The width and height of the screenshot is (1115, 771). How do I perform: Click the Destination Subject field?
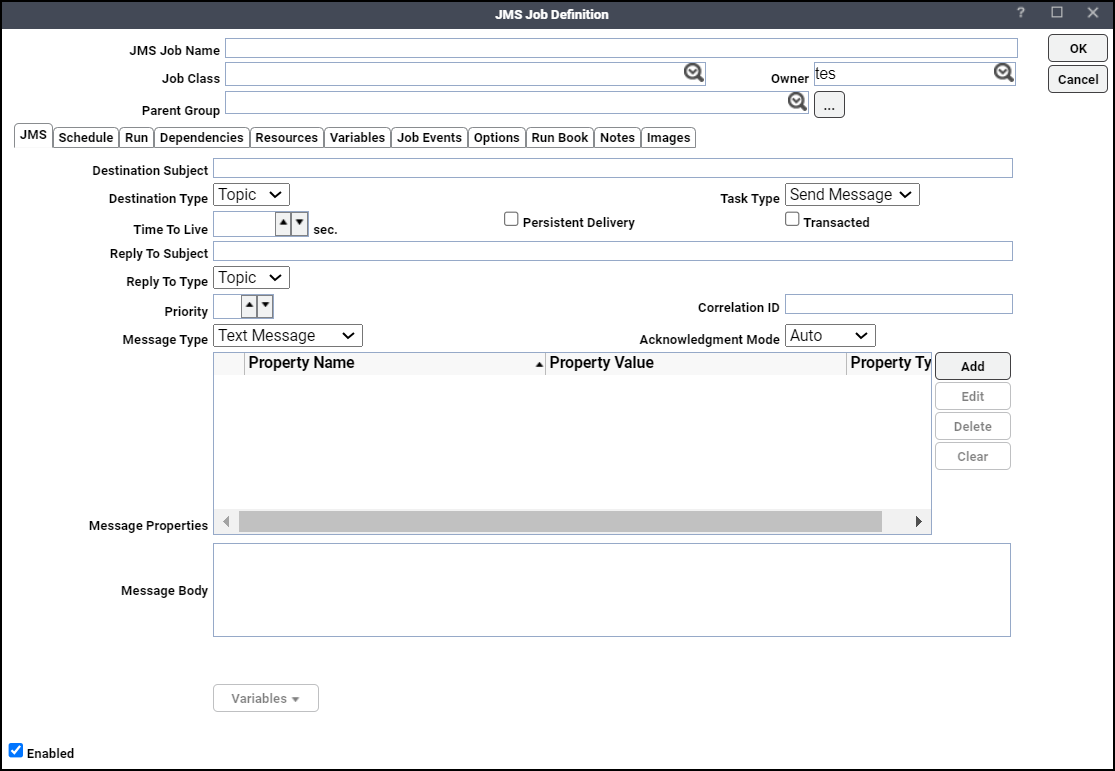coord(613,168)
